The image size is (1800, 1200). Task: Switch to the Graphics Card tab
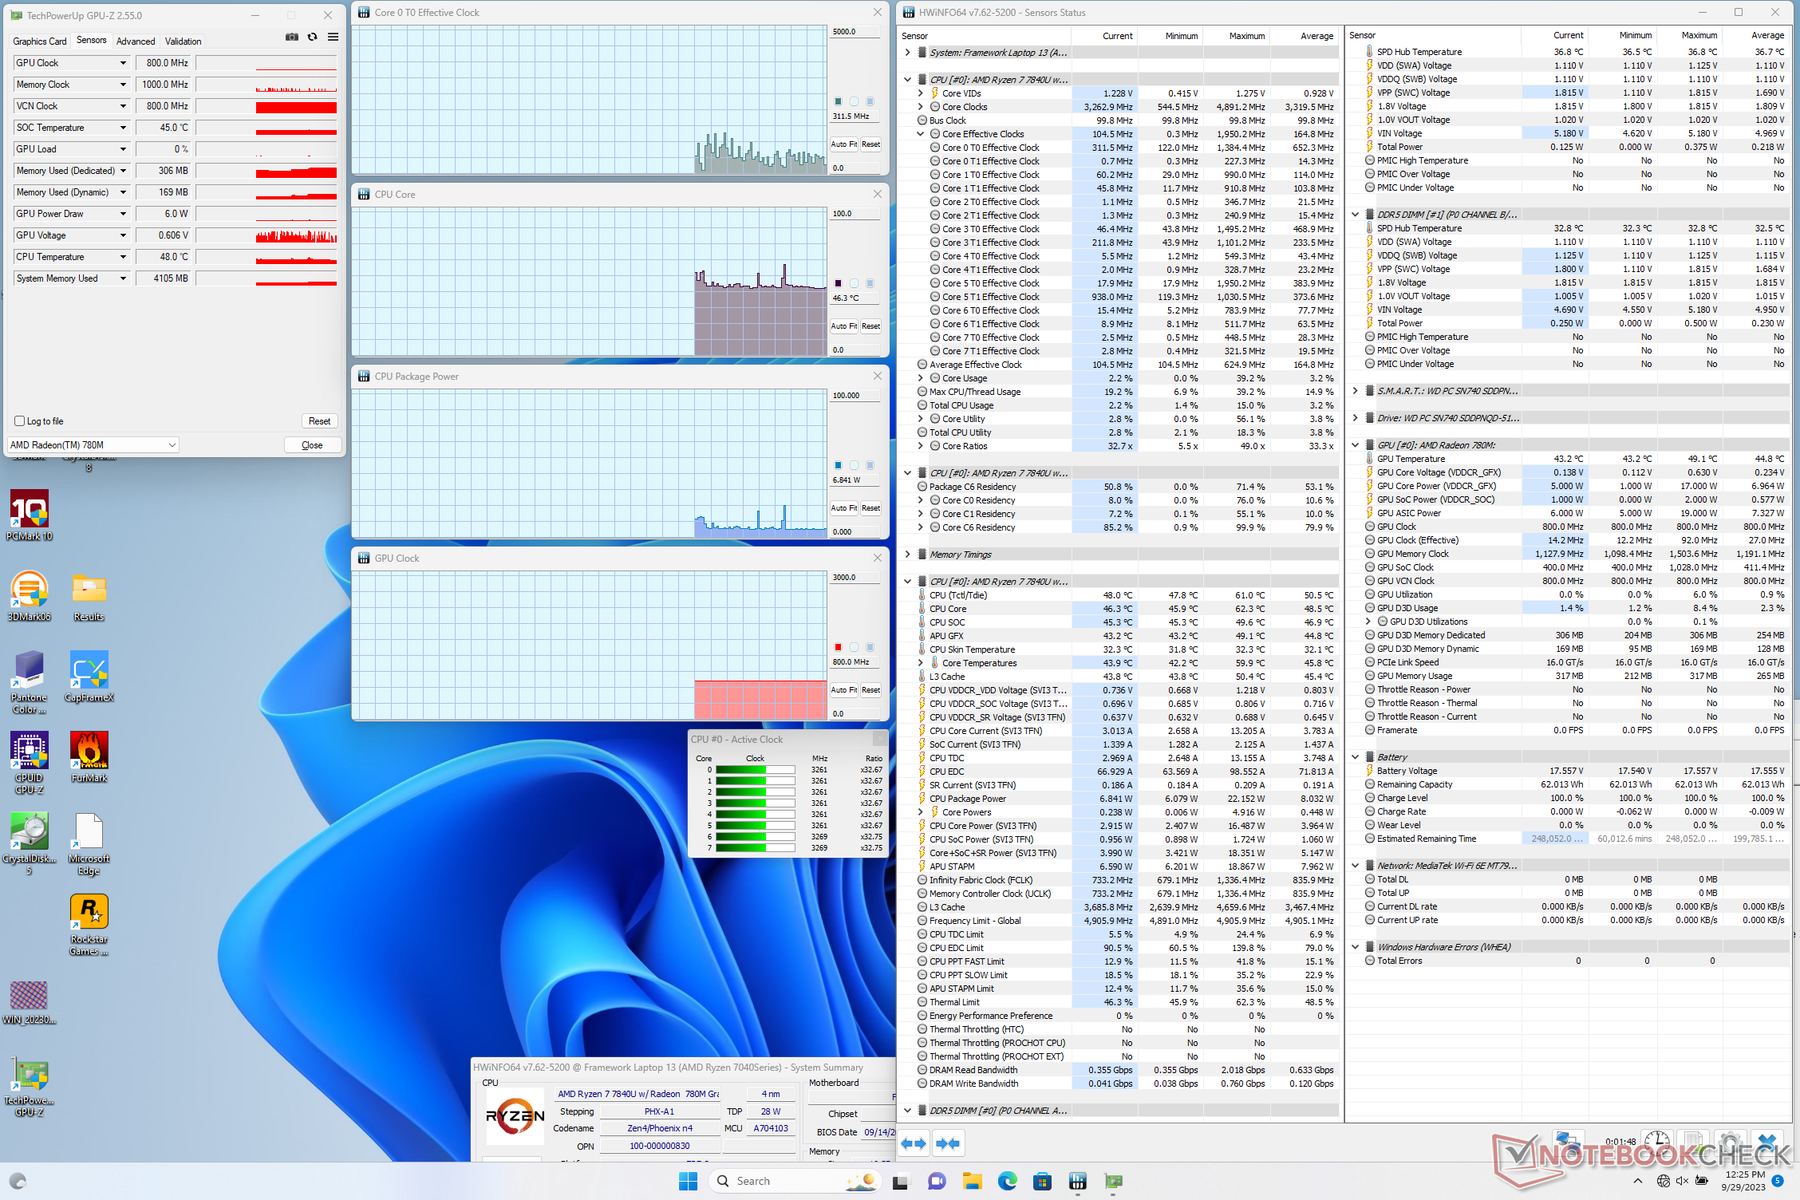tap(40, 41)
